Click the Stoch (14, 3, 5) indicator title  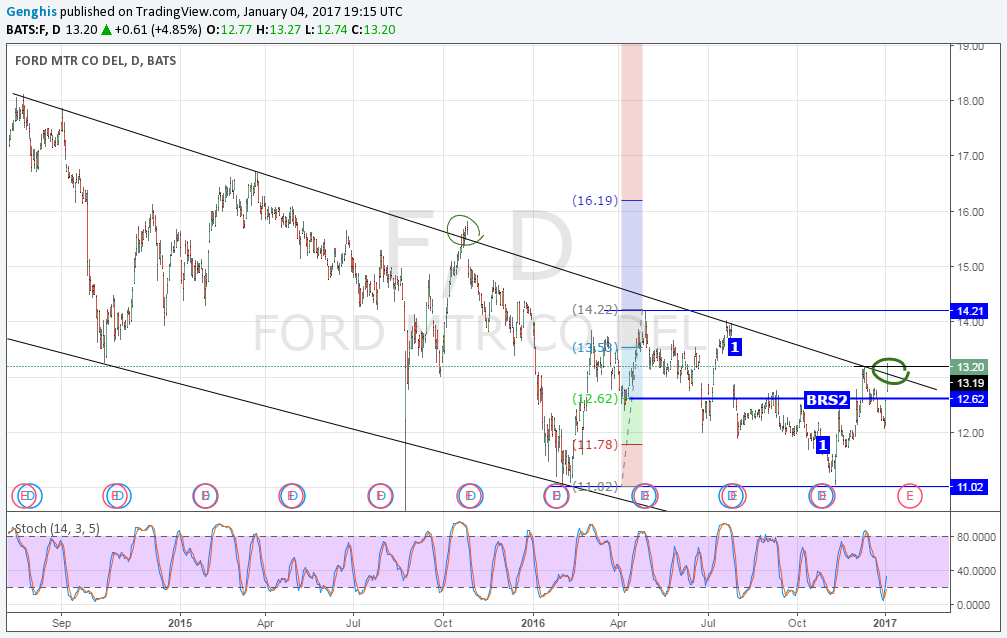pos(57,529)
